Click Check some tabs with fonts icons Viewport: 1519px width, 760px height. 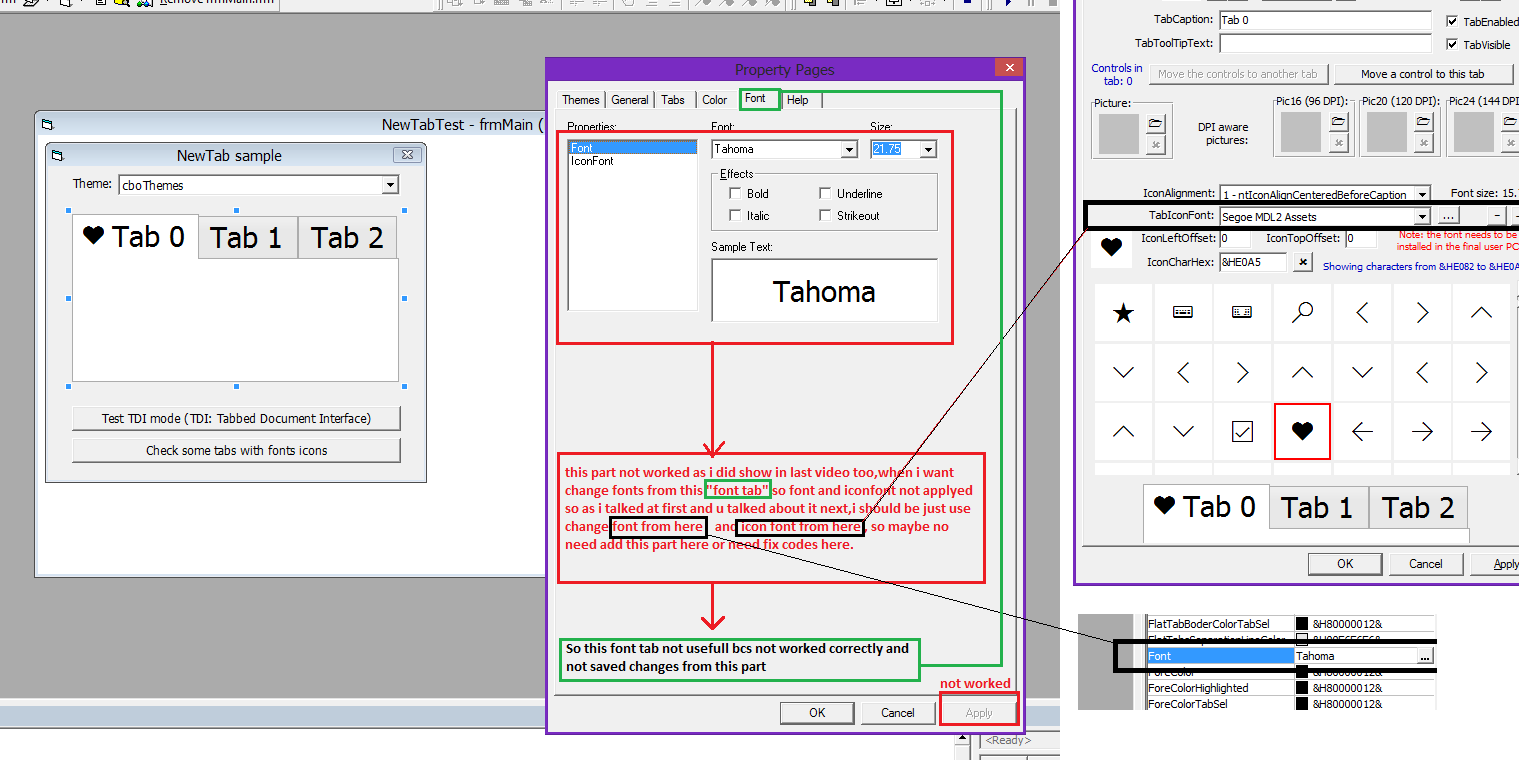click(236, 450)
